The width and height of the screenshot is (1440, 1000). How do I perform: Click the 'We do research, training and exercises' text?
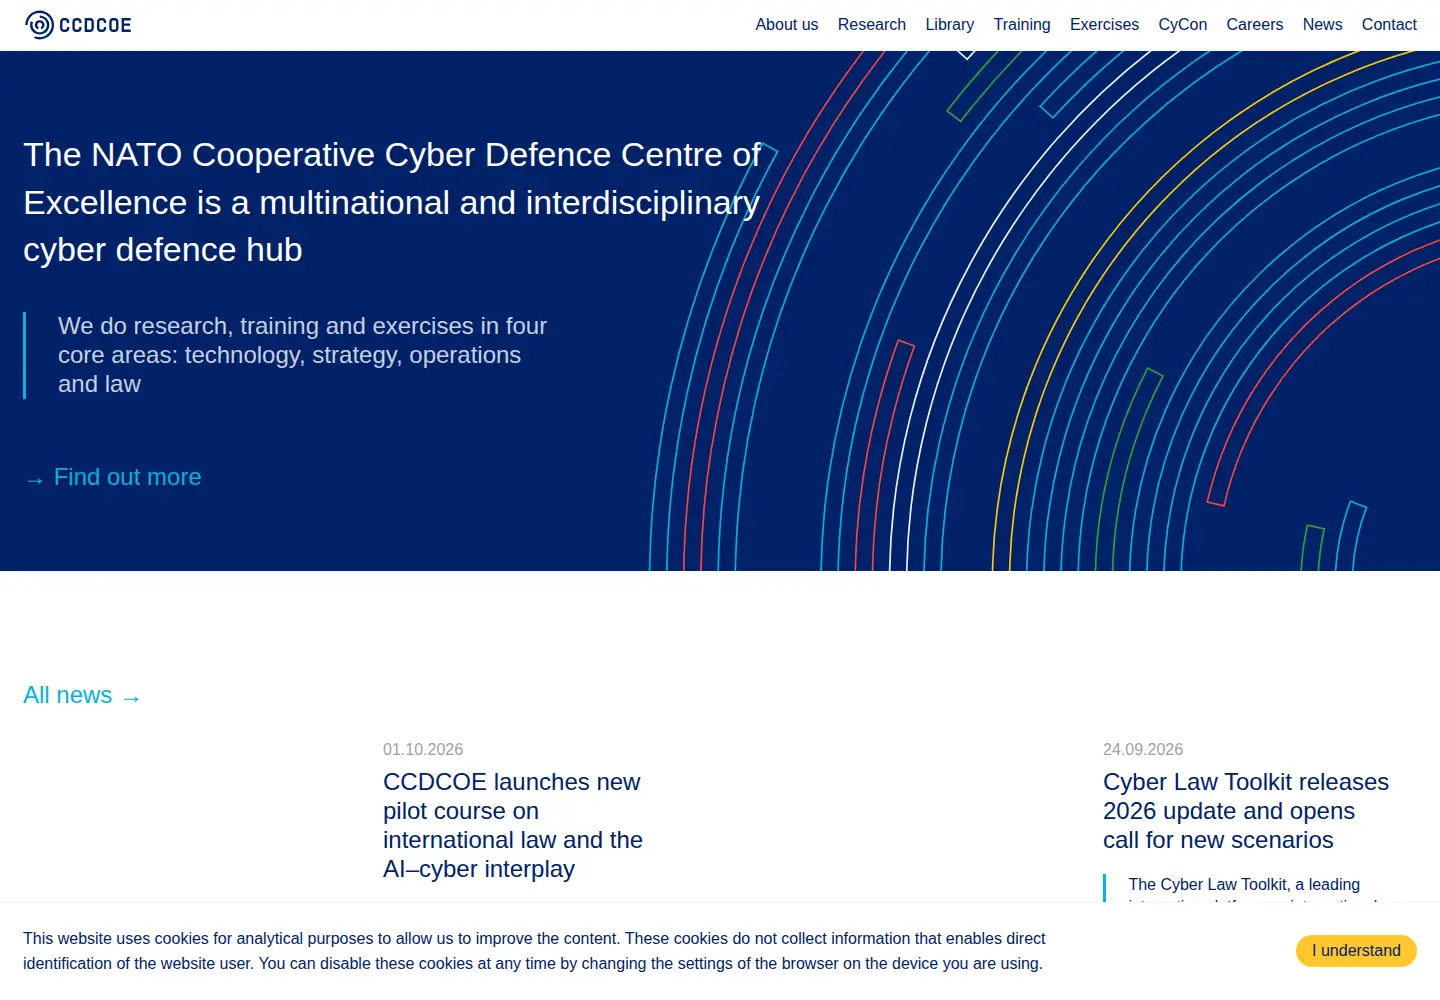coord(302,355)
